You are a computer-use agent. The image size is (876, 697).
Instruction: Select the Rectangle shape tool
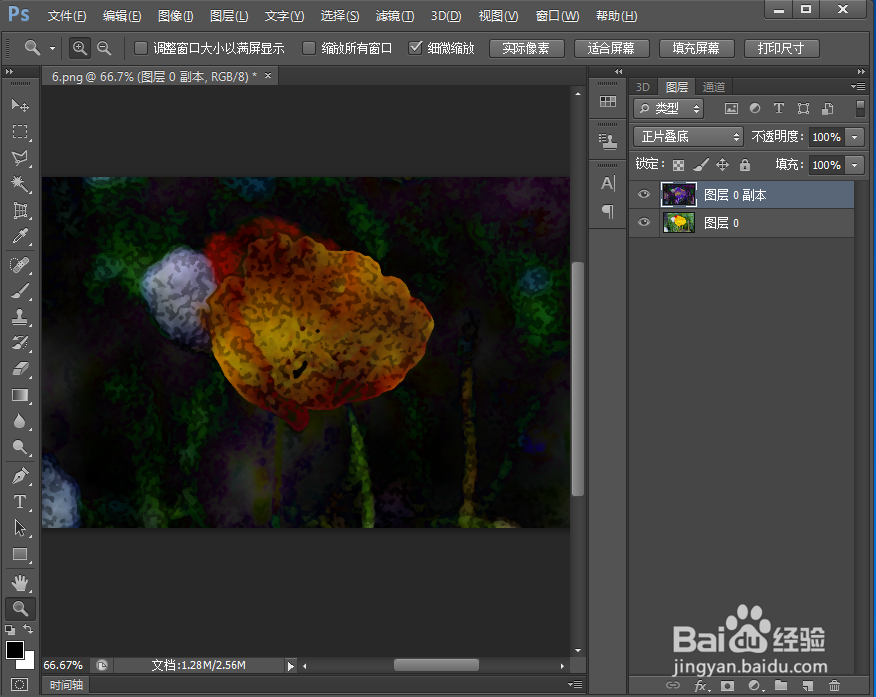20,554
